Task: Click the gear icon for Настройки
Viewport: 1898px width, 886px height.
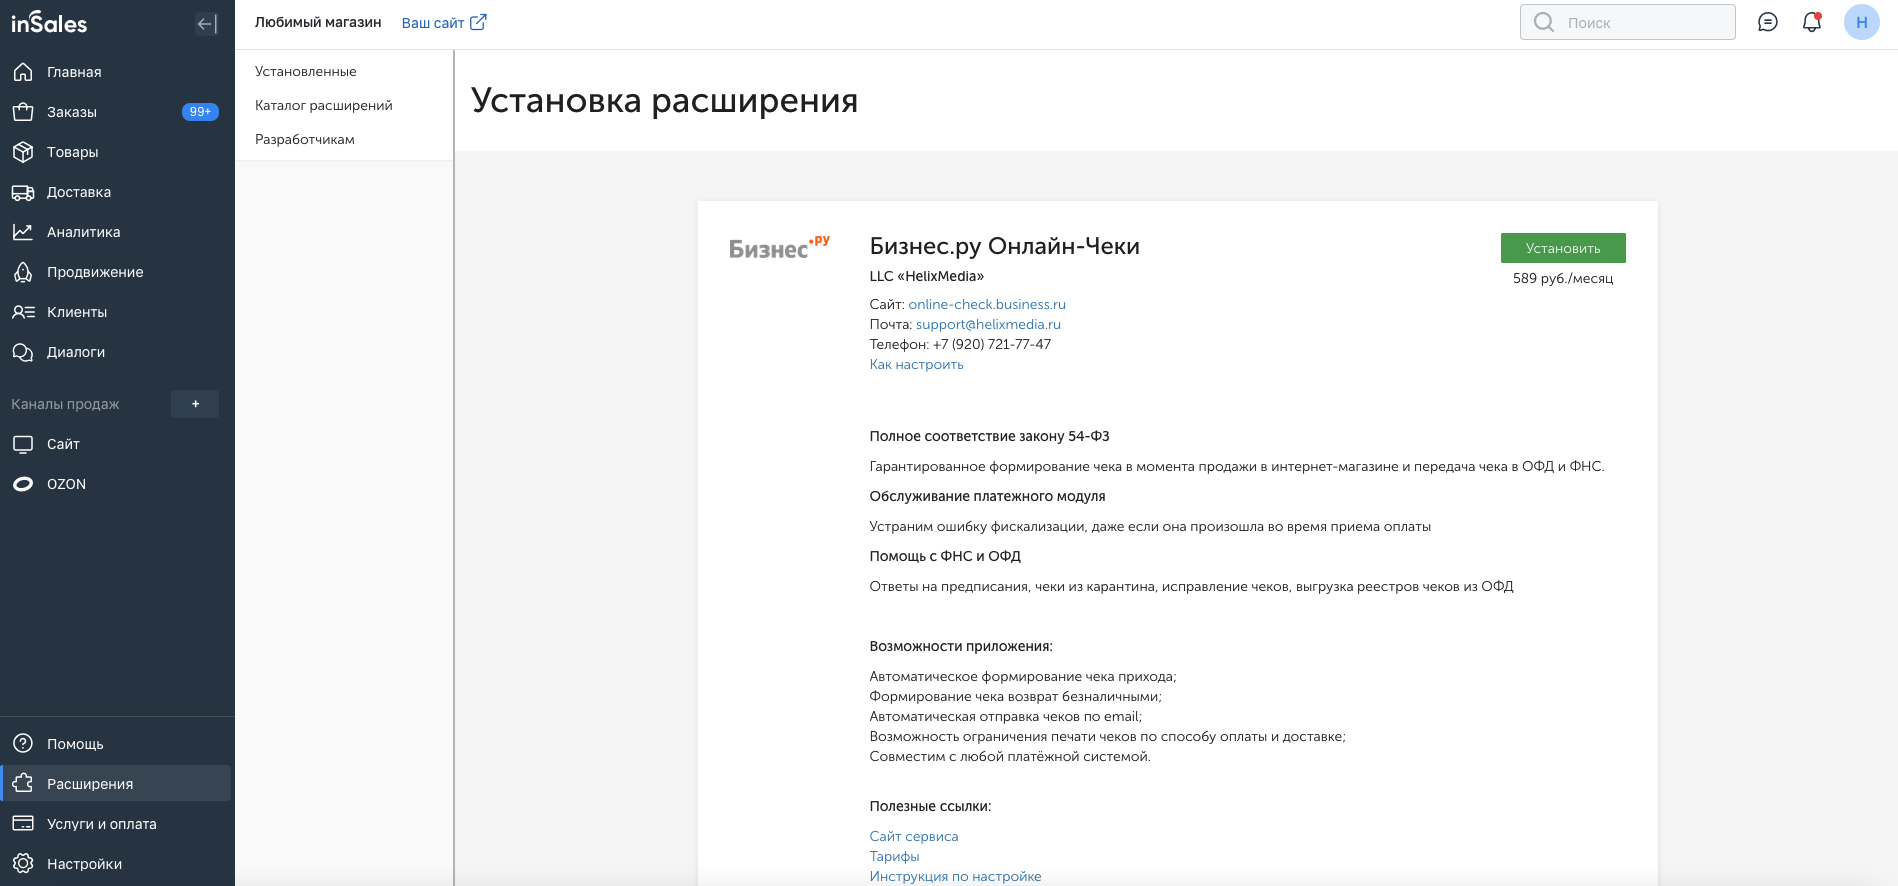Action: pos(23,864)
